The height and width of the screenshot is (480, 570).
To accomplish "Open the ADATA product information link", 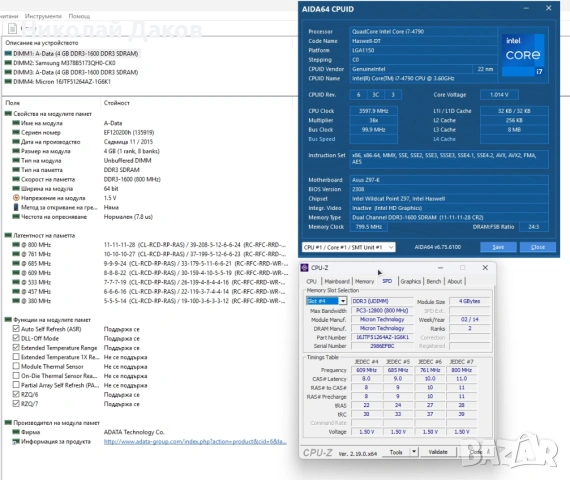I will click(x=195, y=441).
